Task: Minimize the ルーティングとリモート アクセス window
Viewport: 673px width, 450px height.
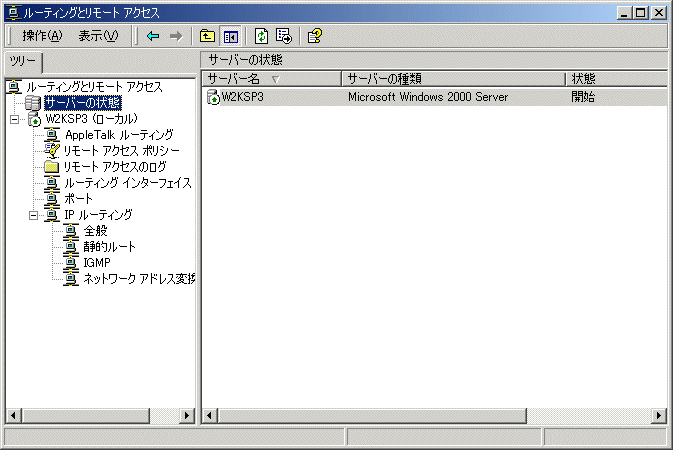Action: [624, 13]
